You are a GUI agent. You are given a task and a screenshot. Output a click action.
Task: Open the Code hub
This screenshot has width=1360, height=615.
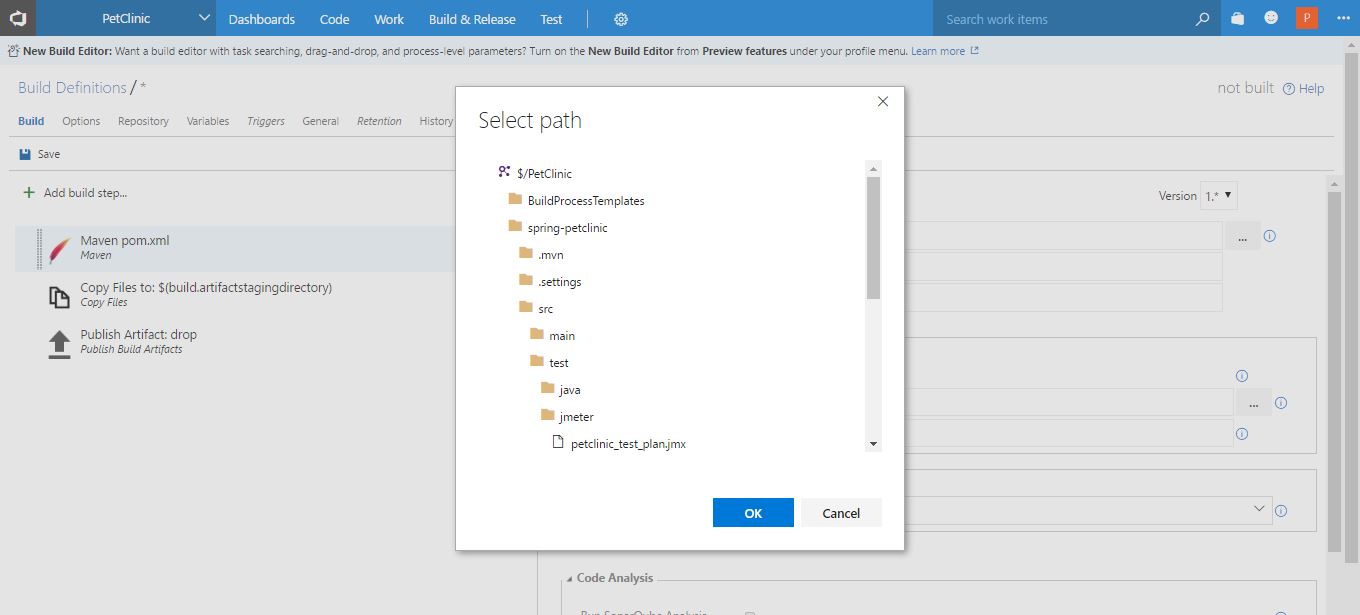334,19
